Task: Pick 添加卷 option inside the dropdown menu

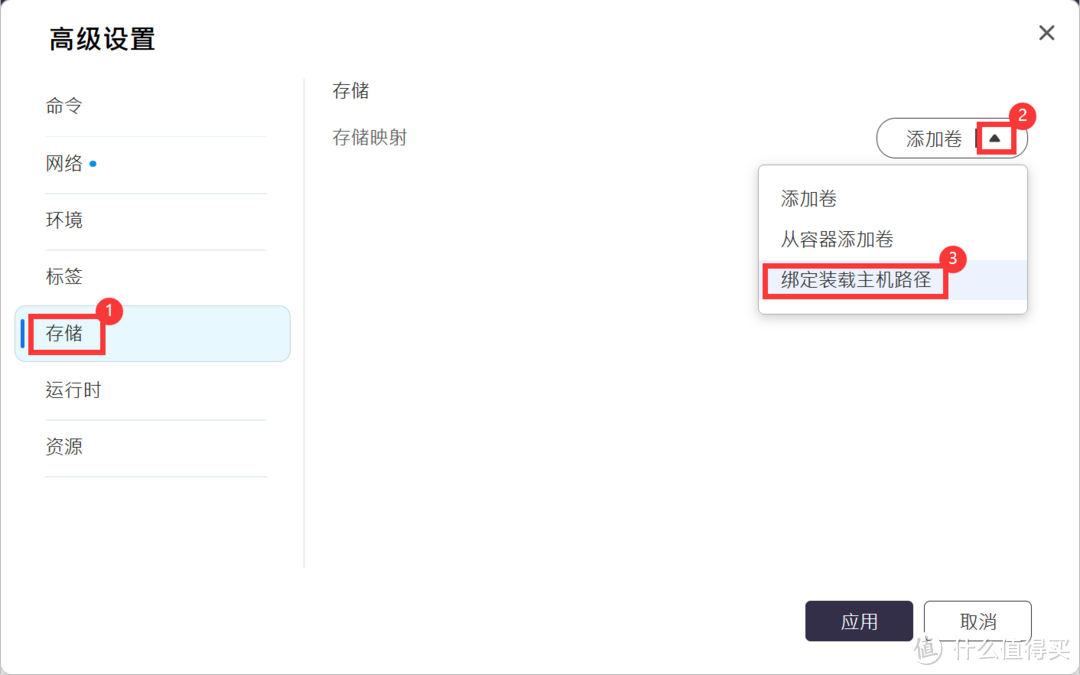Action: 807,198
